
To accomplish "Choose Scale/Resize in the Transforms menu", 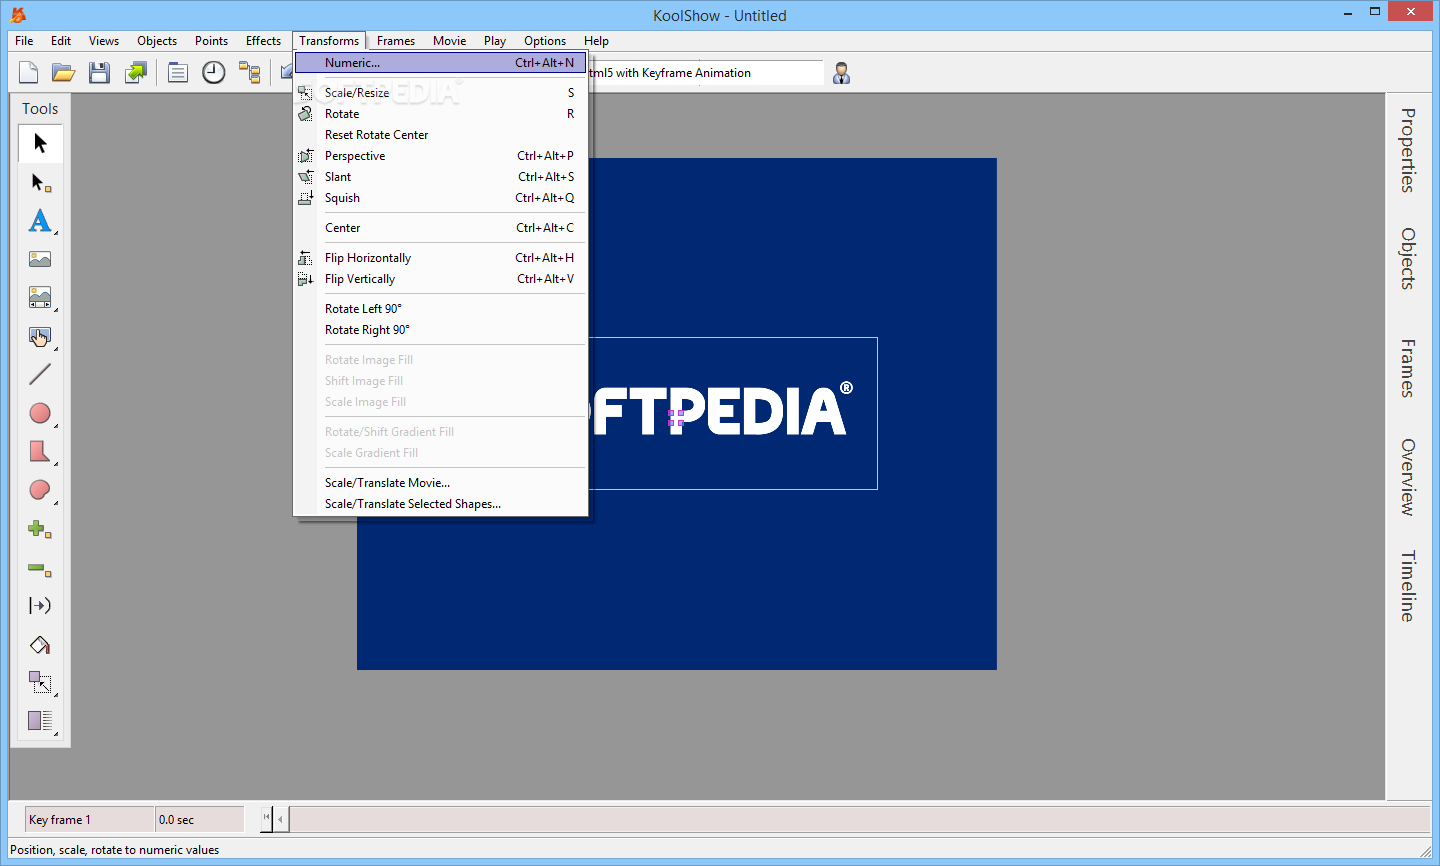I will click(440, 93).
